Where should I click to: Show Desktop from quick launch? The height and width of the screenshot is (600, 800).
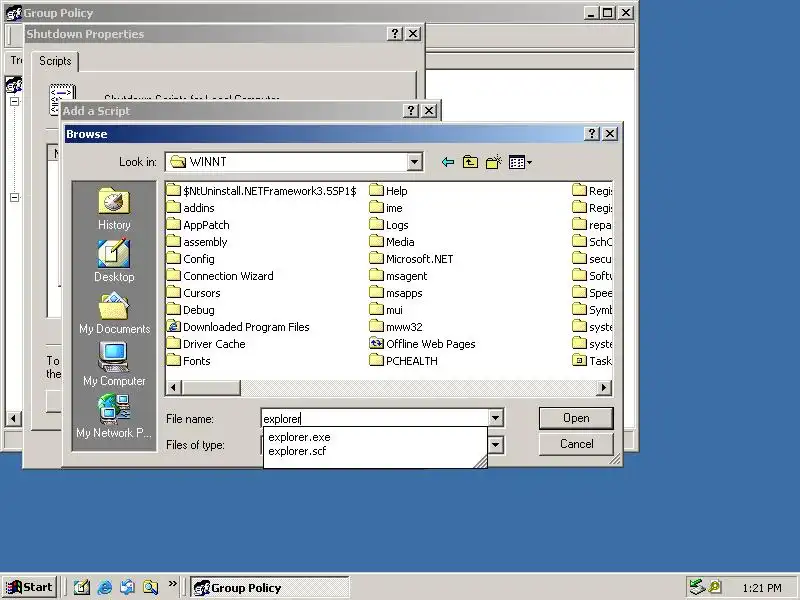(x=82, y=587)
